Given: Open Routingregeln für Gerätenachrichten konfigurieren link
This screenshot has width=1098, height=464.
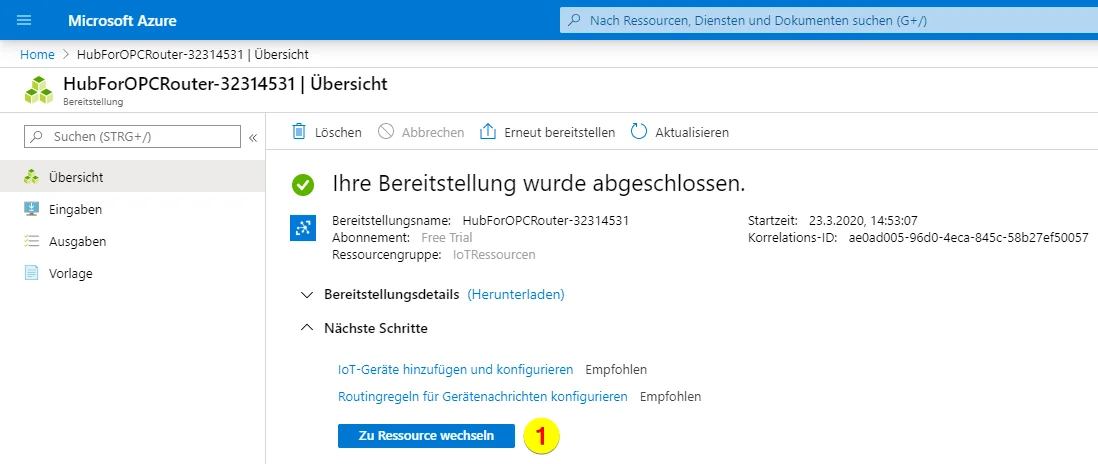Looking at the screenshot, I should [482, 397].
